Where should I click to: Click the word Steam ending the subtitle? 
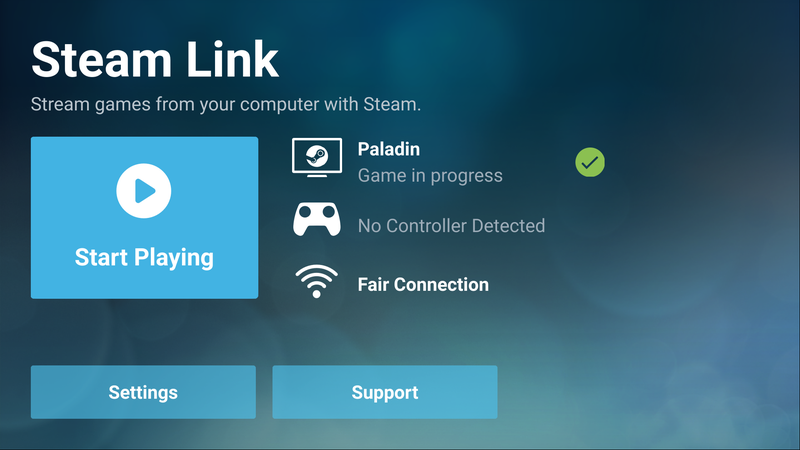[392, 104]
